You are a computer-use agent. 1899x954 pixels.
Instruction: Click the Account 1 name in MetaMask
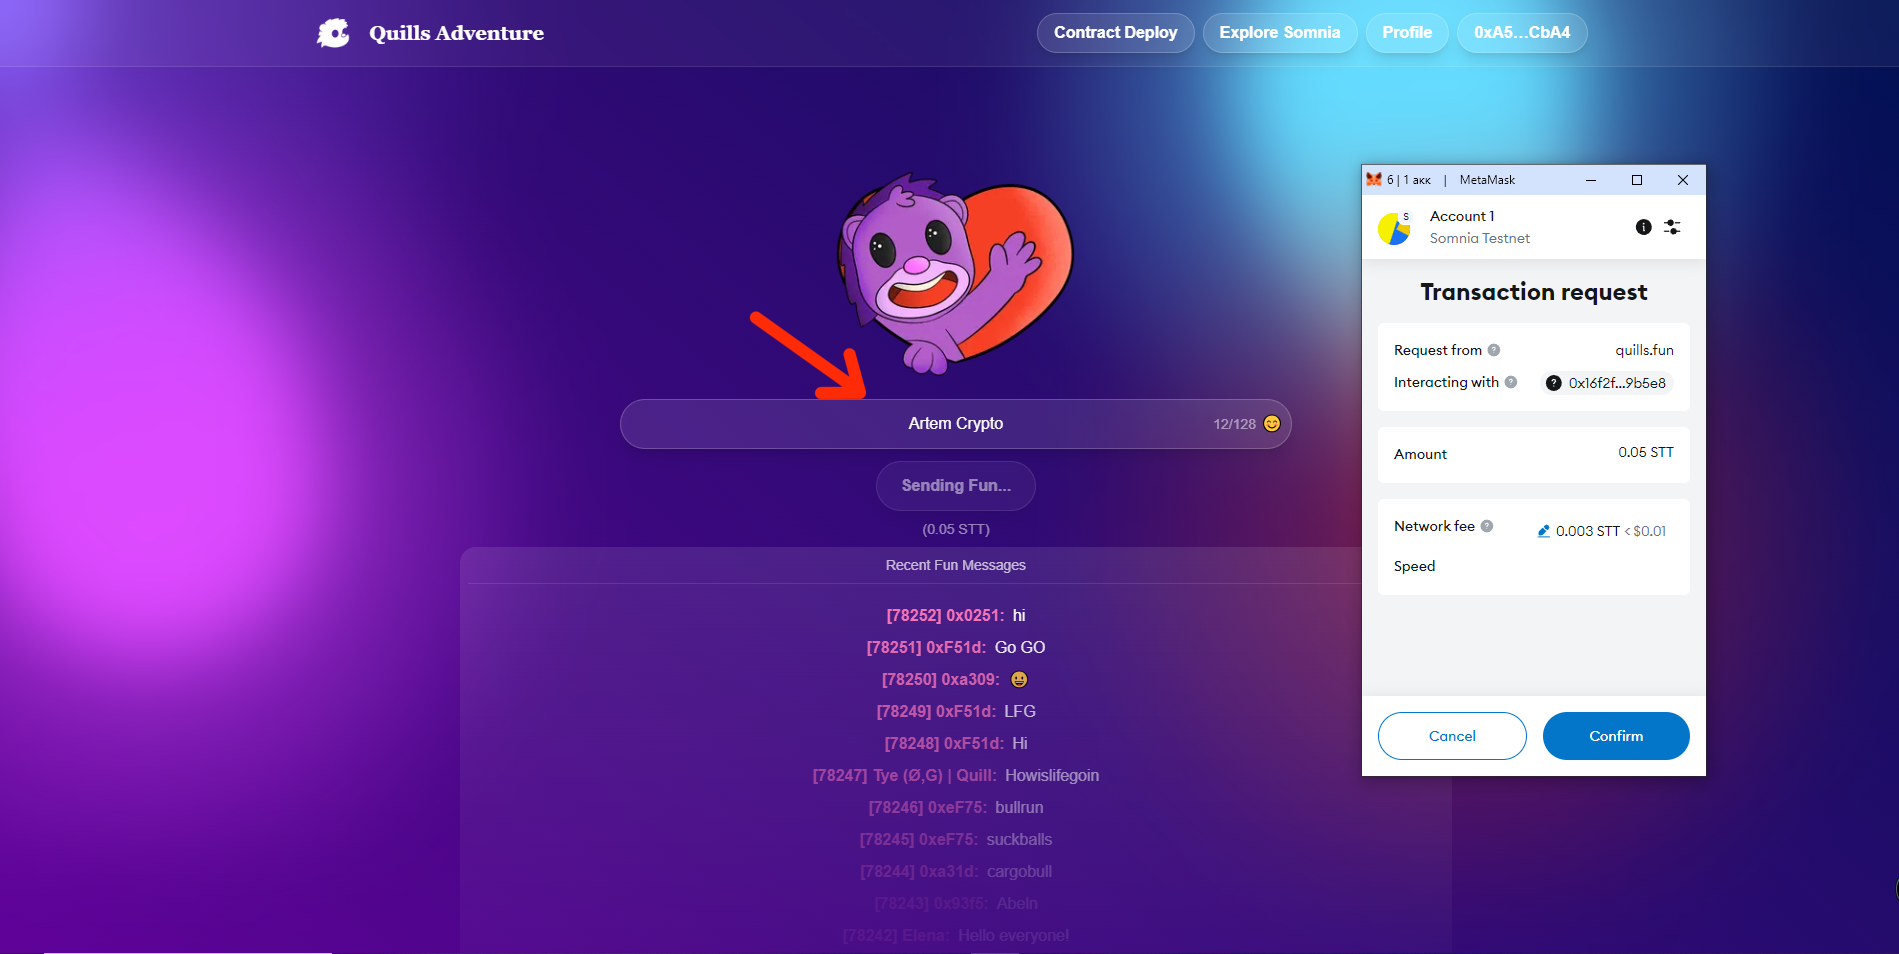(1462, 216)
